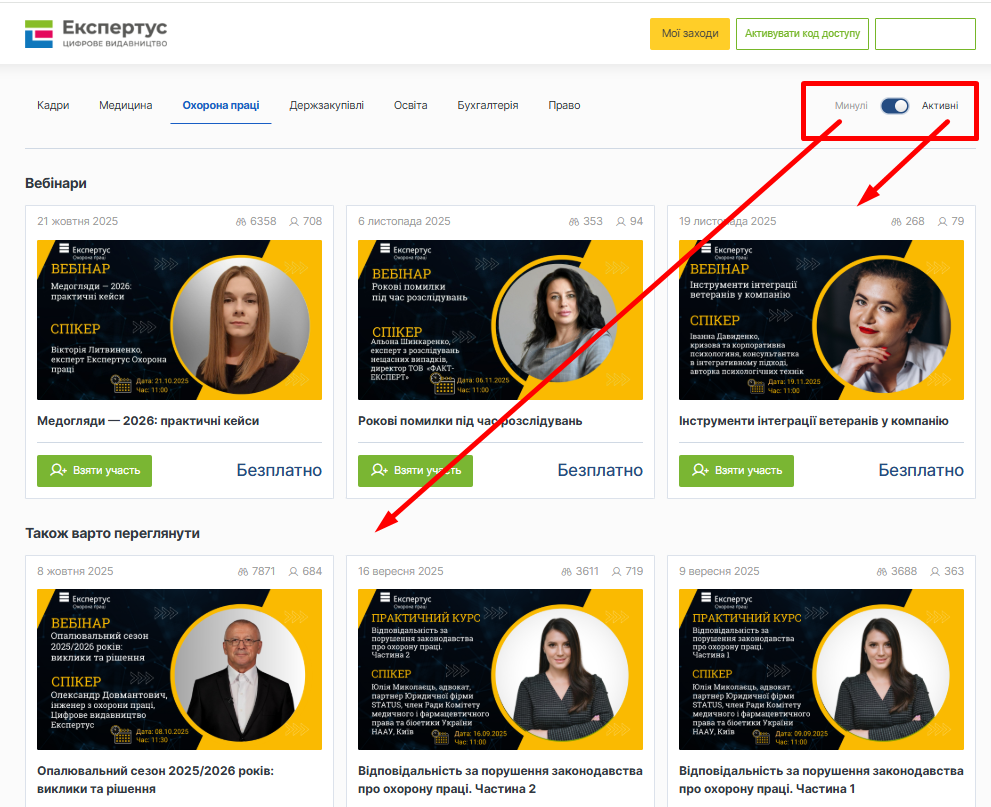The width and height of the screenshot is (991, 807).
Task: Click participants icon on 9 вересня course card
Action: 935,572
